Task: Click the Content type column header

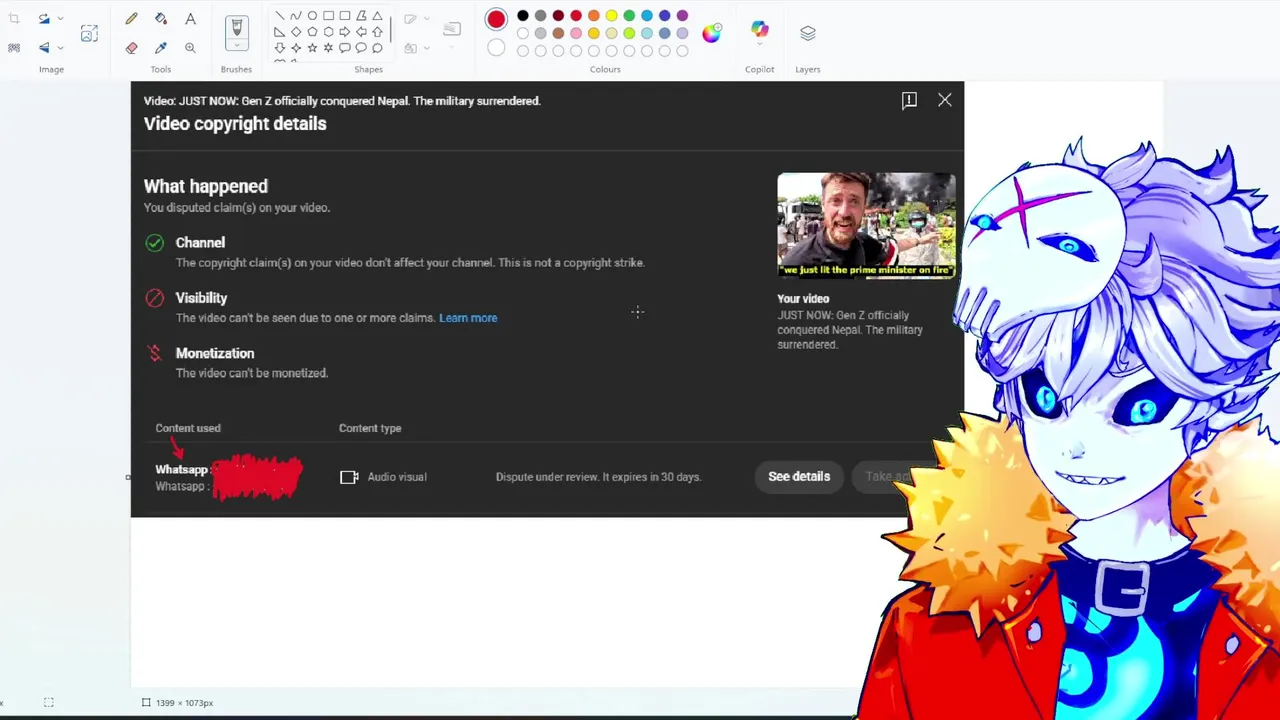Action: click(370, 428)
